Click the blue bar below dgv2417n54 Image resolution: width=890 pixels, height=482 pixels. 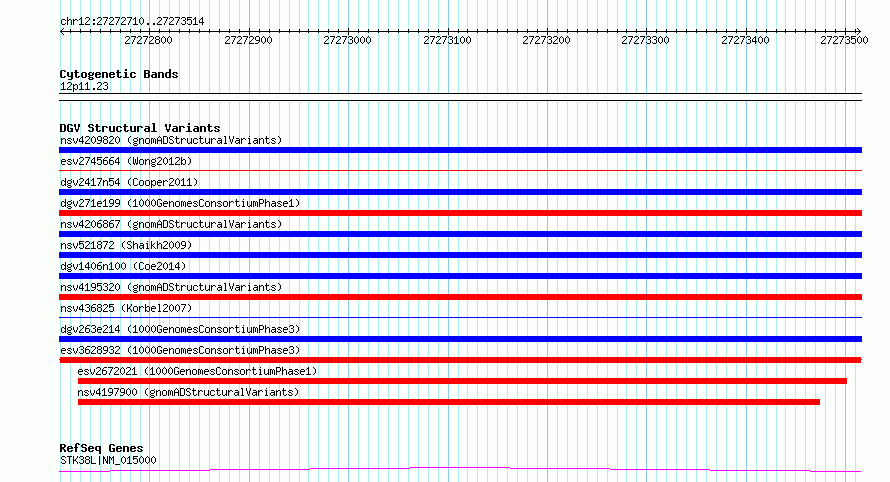460,192
